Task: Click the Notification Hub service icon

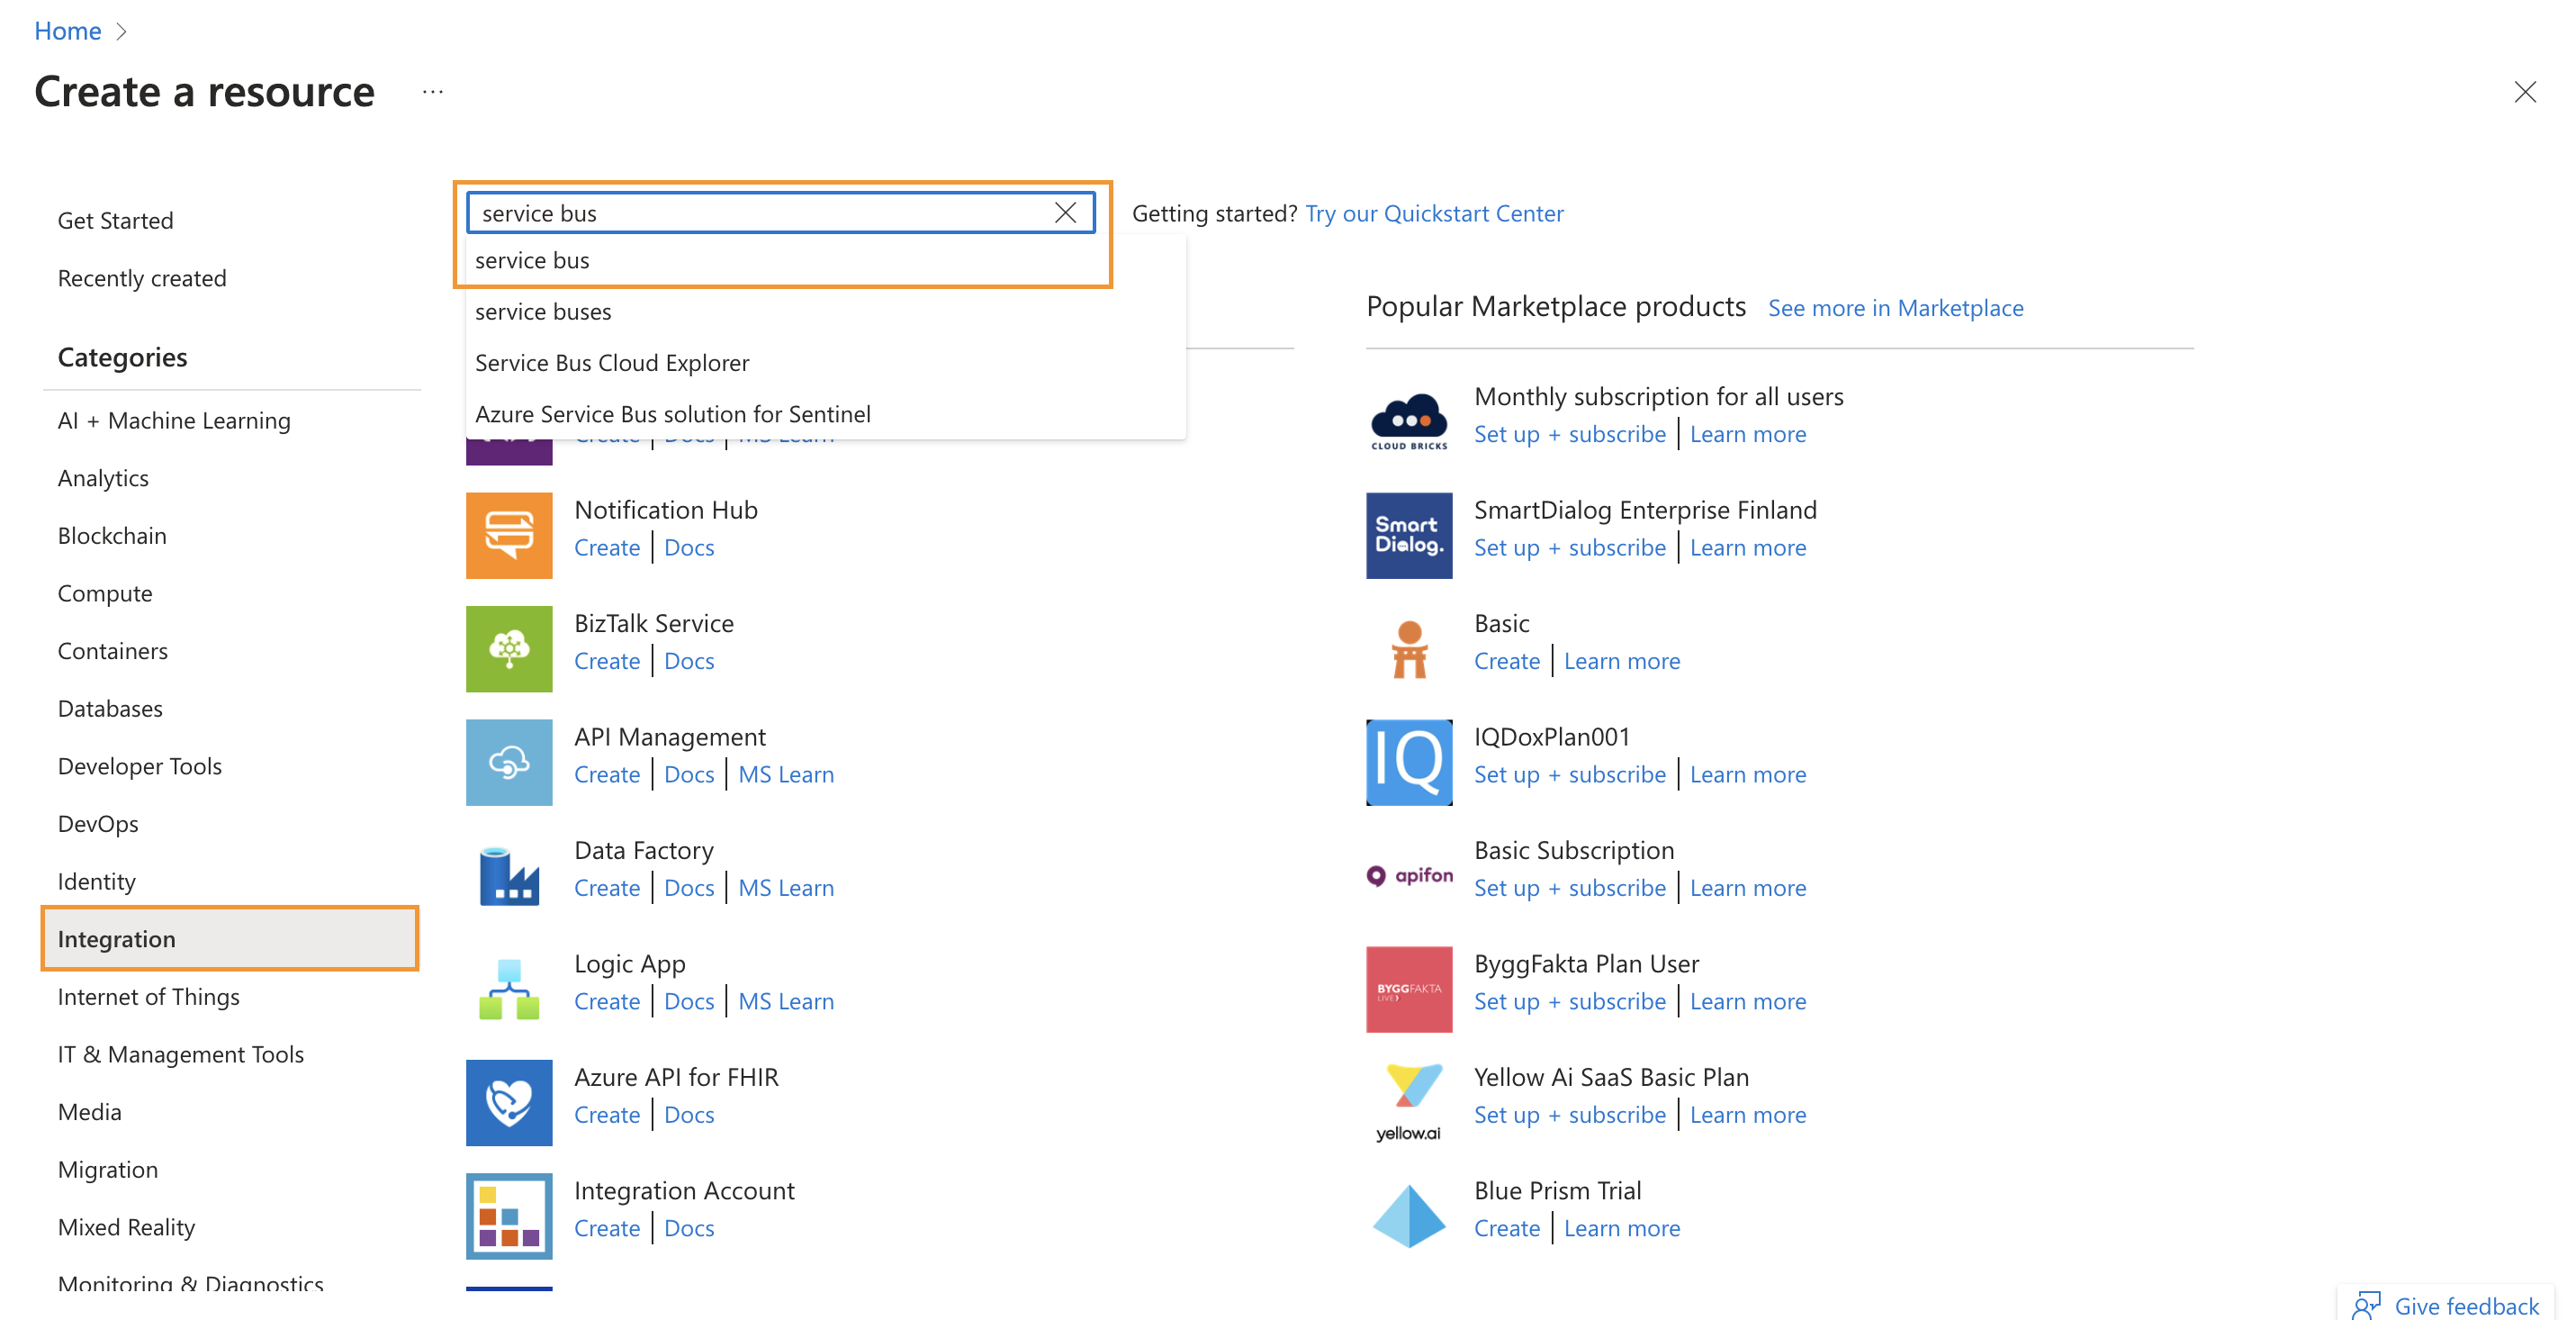Action: [508, 535]
